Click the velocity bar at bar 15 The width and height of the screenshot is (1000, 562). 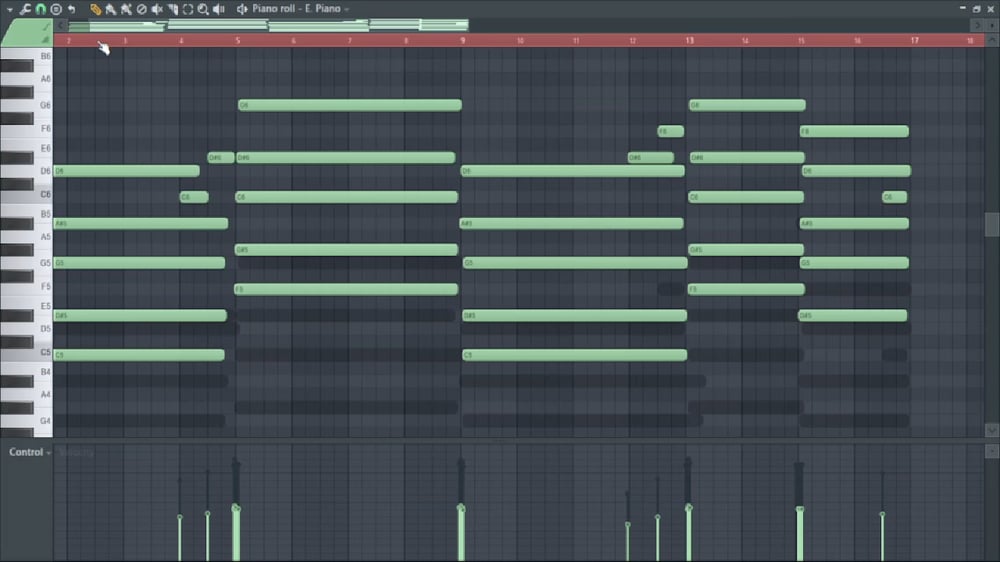[800, 534]
